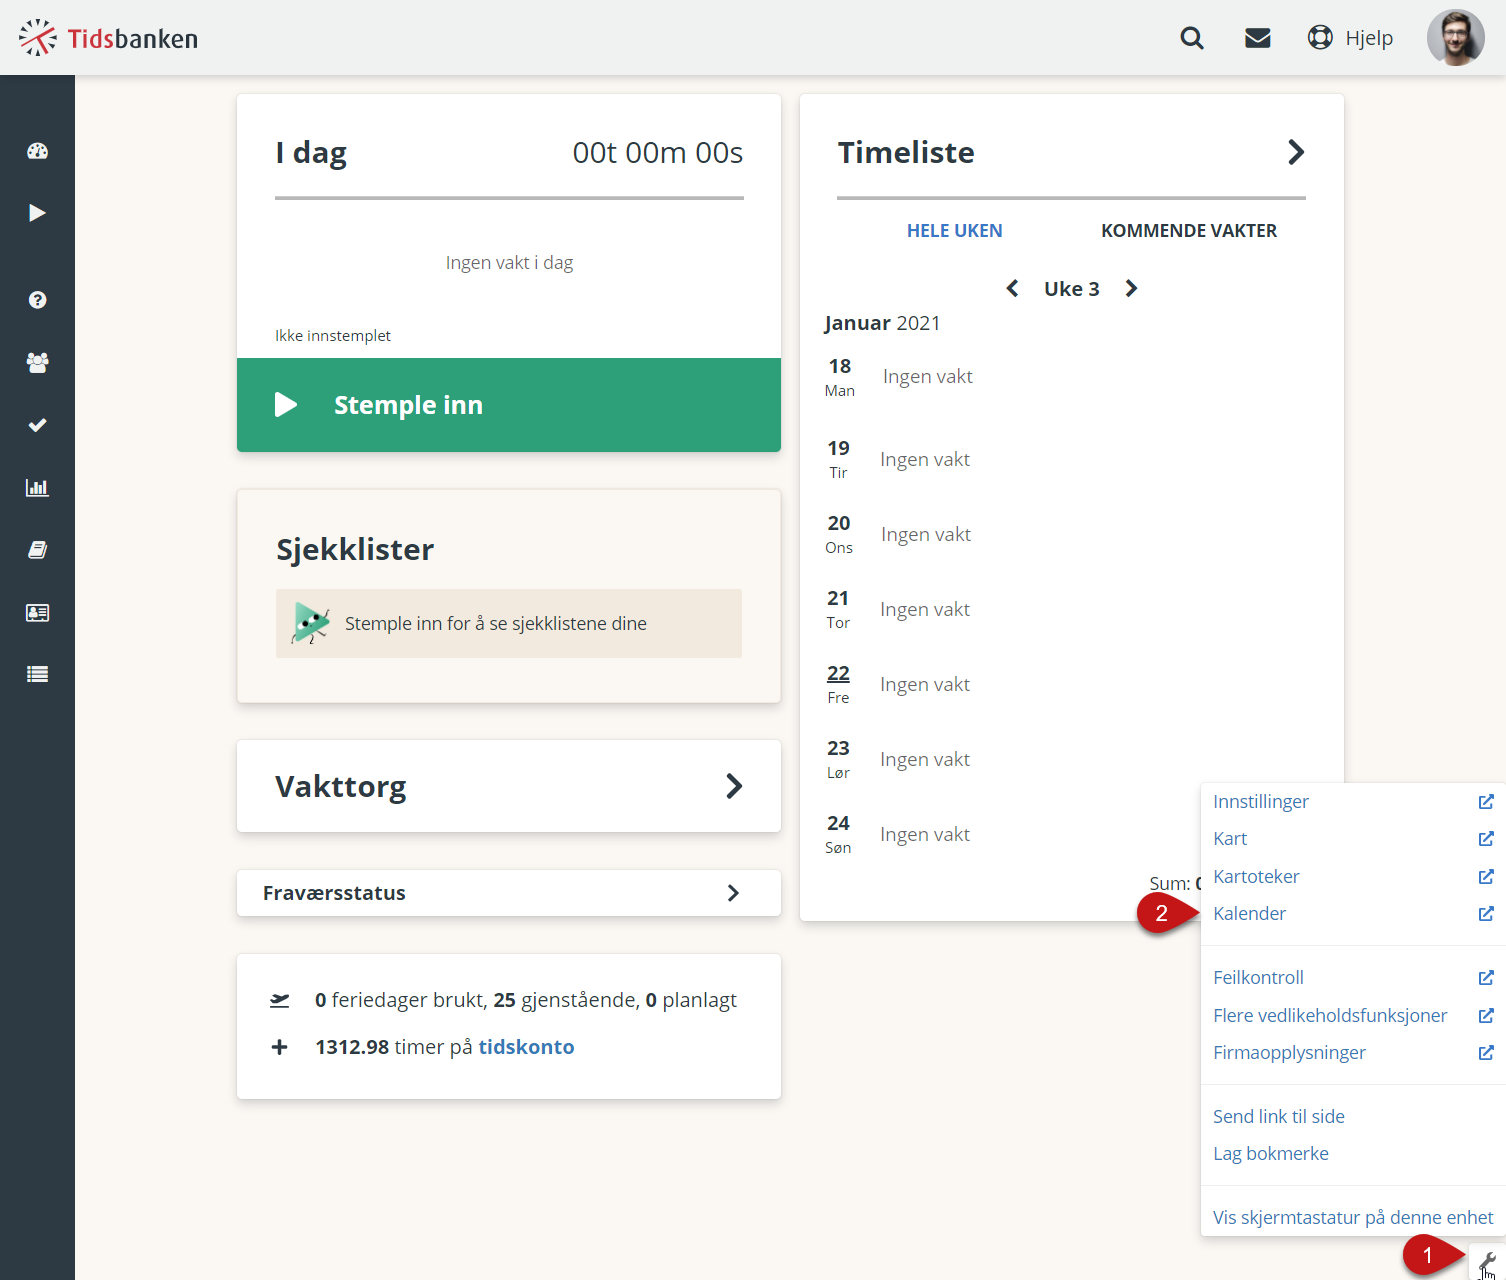This screenshot has height=1280, width=1506.
Task: Click the Sjekklister mascot message
Action: (x=509, y=623)
